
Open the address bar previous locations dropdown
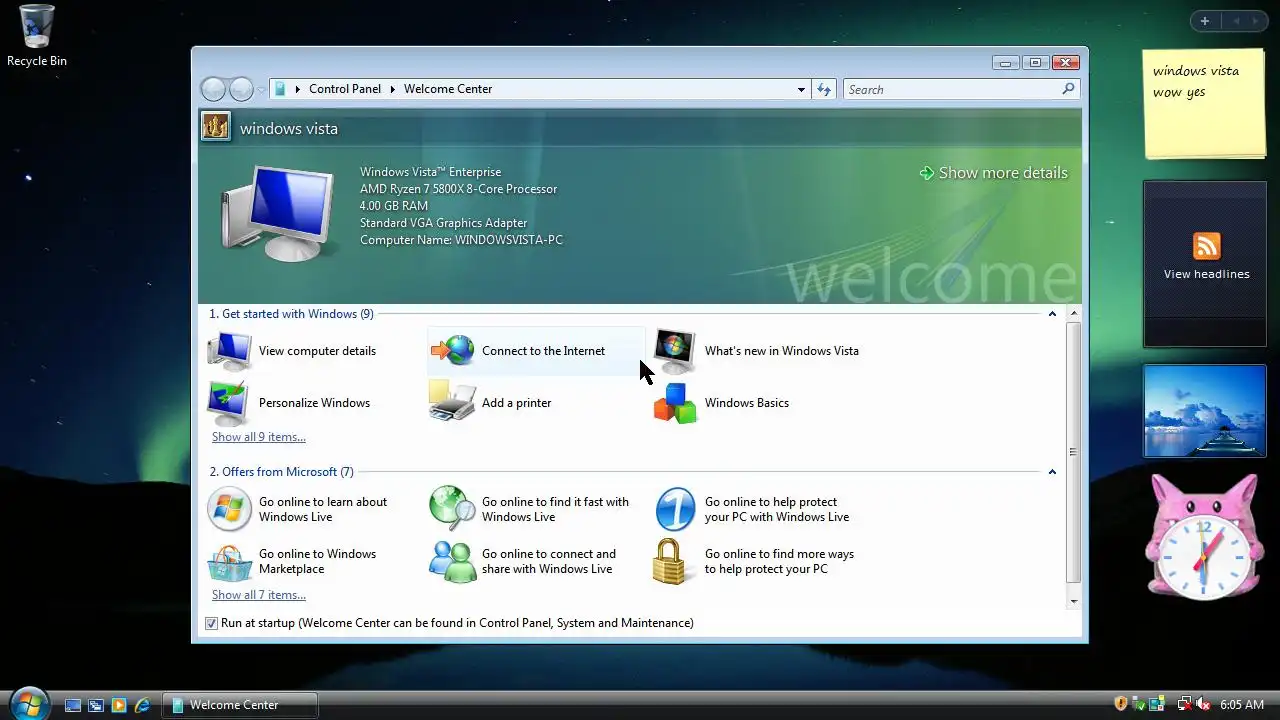tap(801, 89)
